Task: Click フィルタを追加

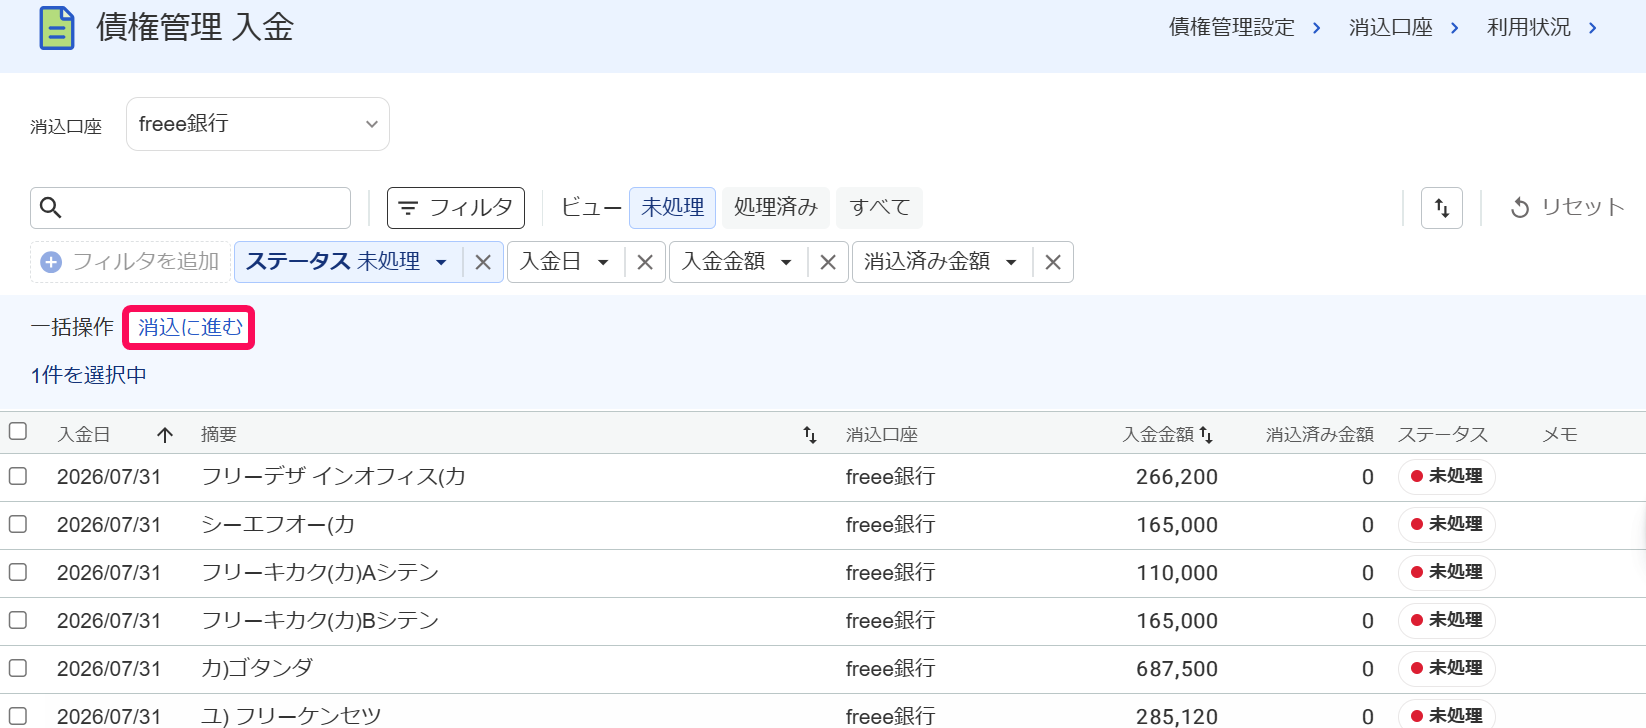Action: 130,262
